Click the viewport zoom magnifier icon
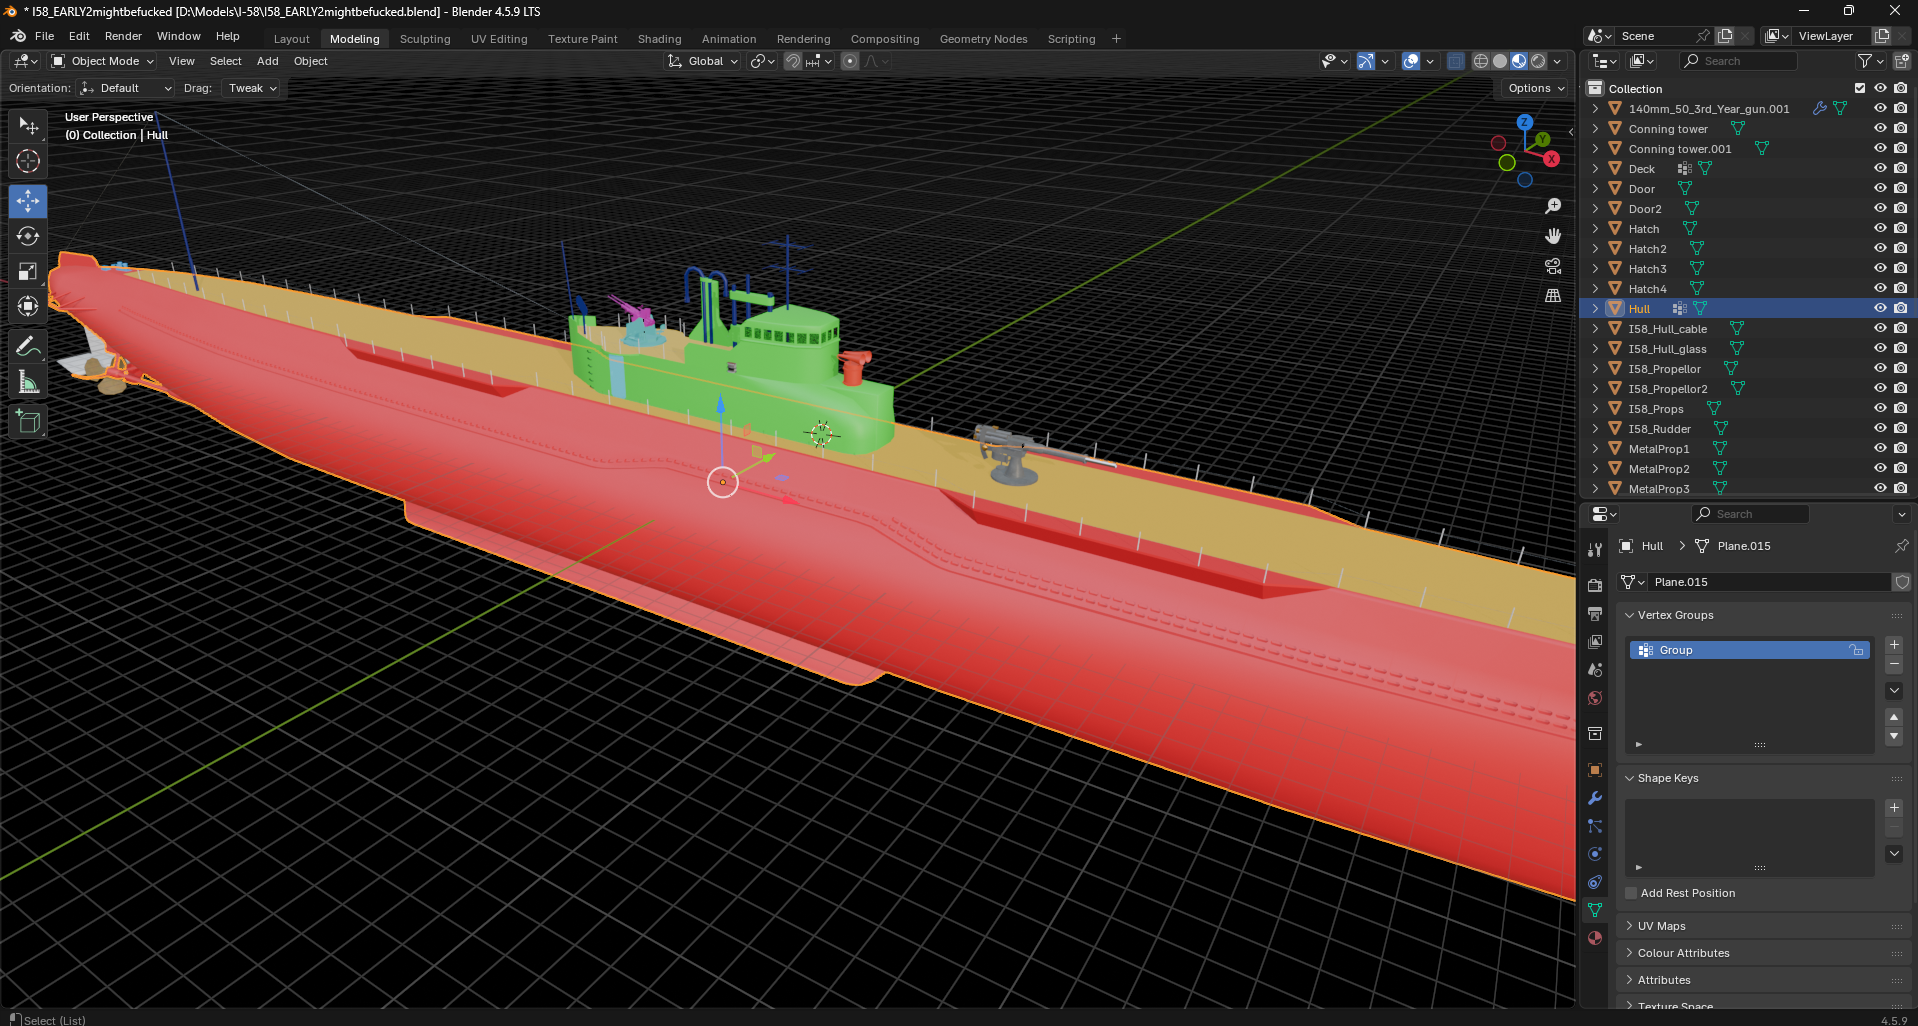1918x1026 pixels. pos(1553,206)
